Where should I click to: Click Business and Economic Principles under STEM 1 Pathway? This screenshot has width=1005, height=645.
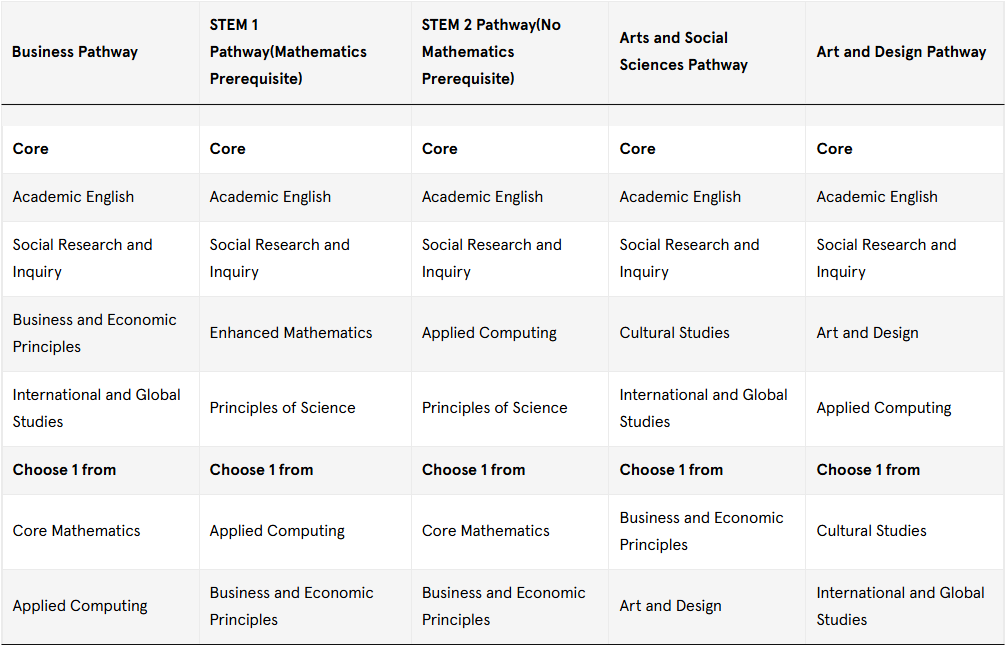[291, 606]
